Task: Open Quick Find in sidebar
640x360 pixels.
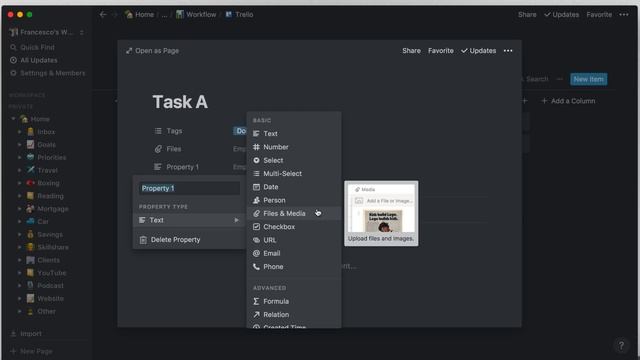Action: (33, 47)
